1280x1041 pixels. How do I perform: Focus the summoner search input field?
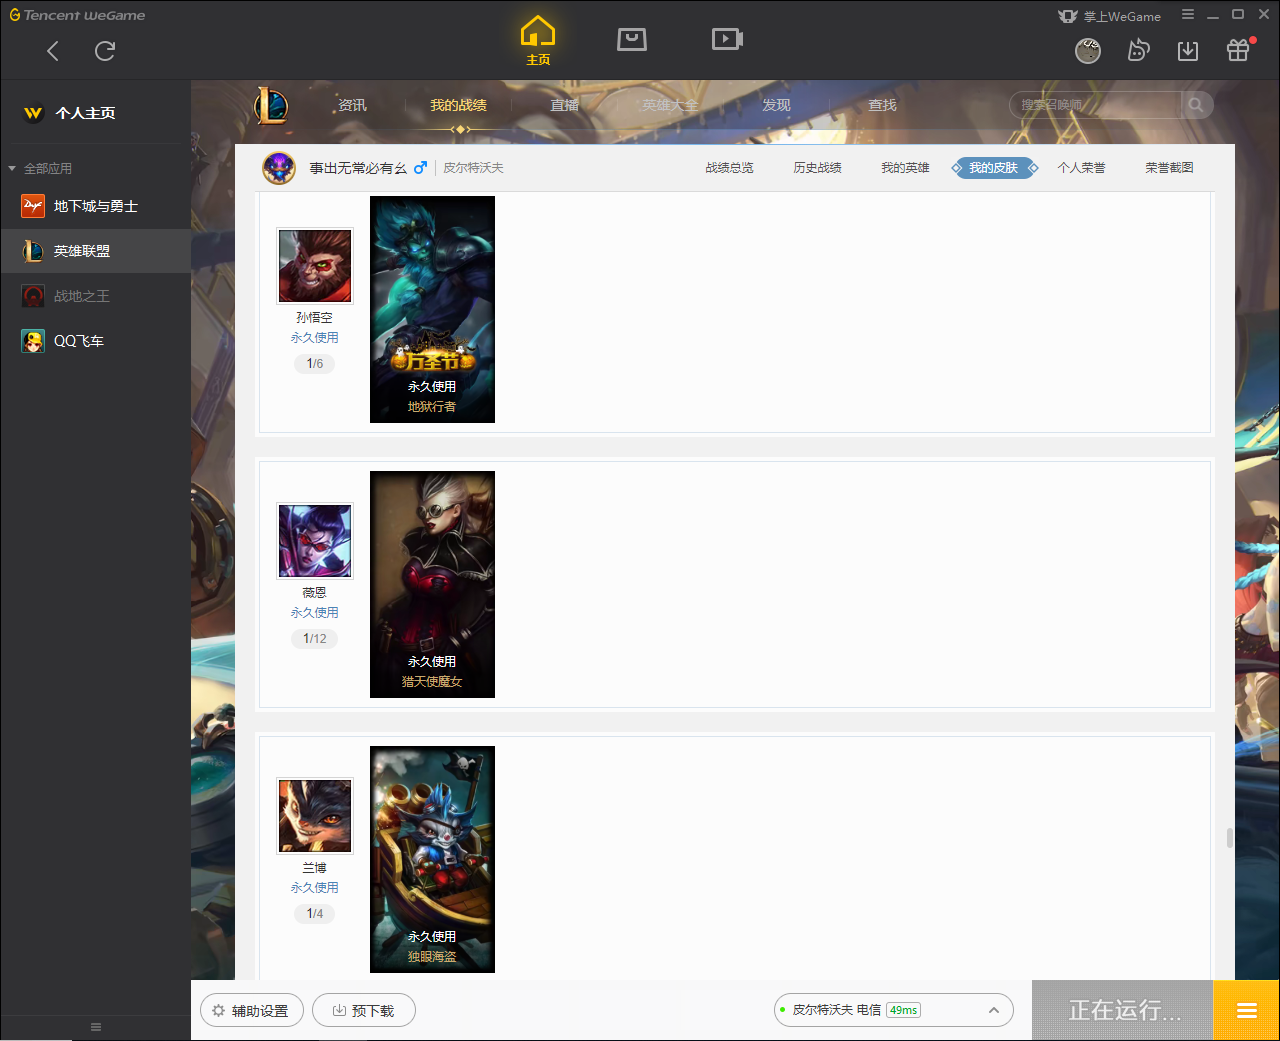pos(1096,105)
